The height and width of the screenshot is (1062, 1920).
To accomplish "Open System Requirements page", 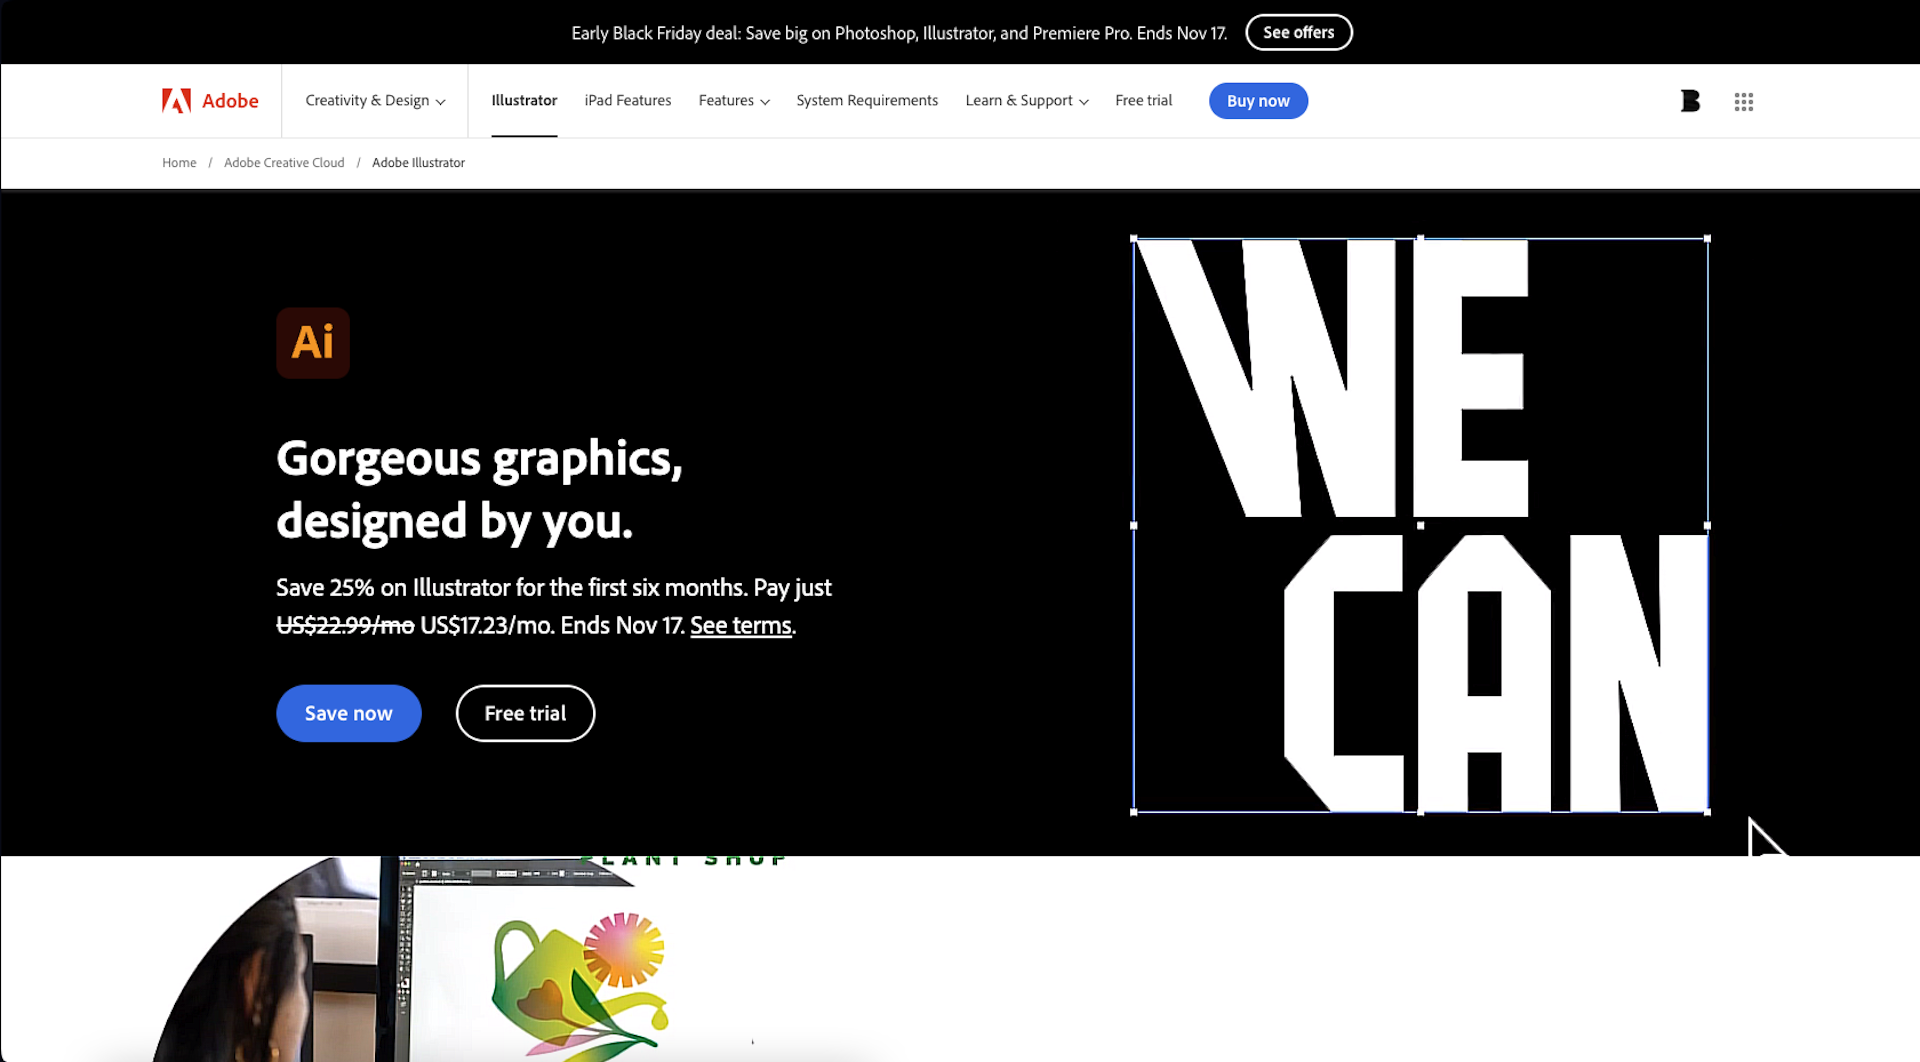I will (867, 101).
